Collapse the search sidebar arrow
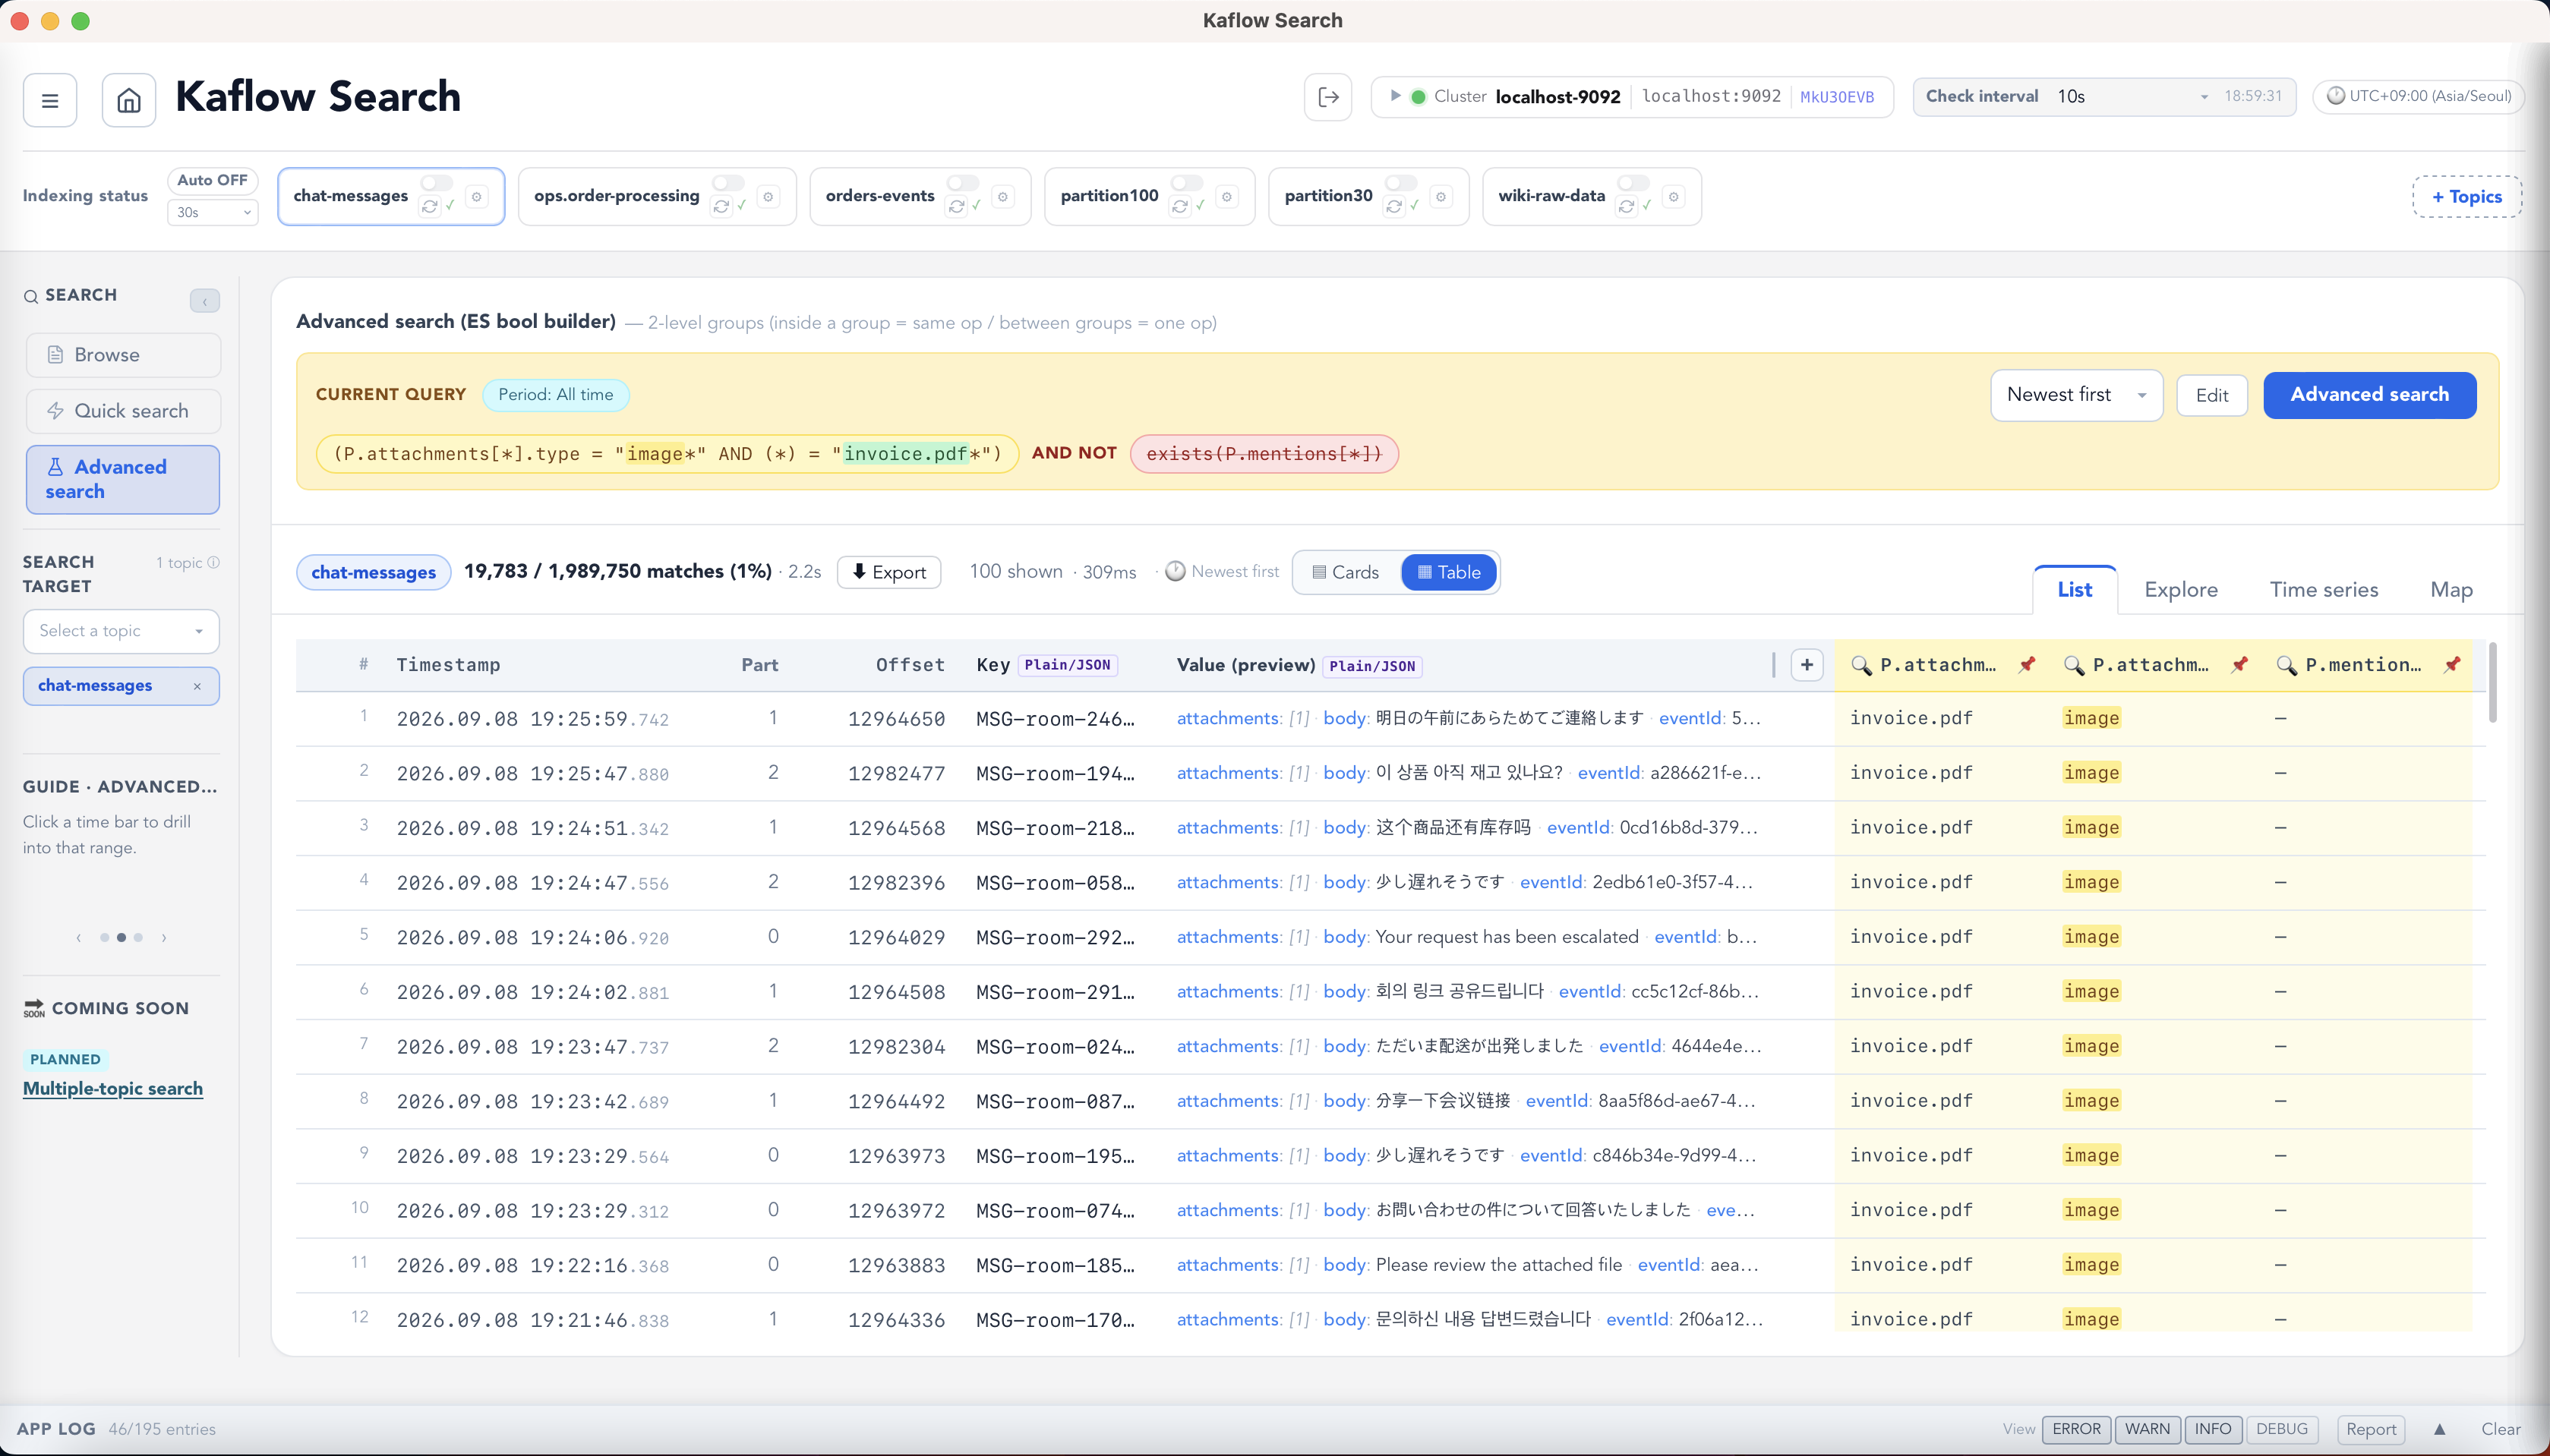The width and height of the screenshot is (2550, 1456). (x=205, y=301)
